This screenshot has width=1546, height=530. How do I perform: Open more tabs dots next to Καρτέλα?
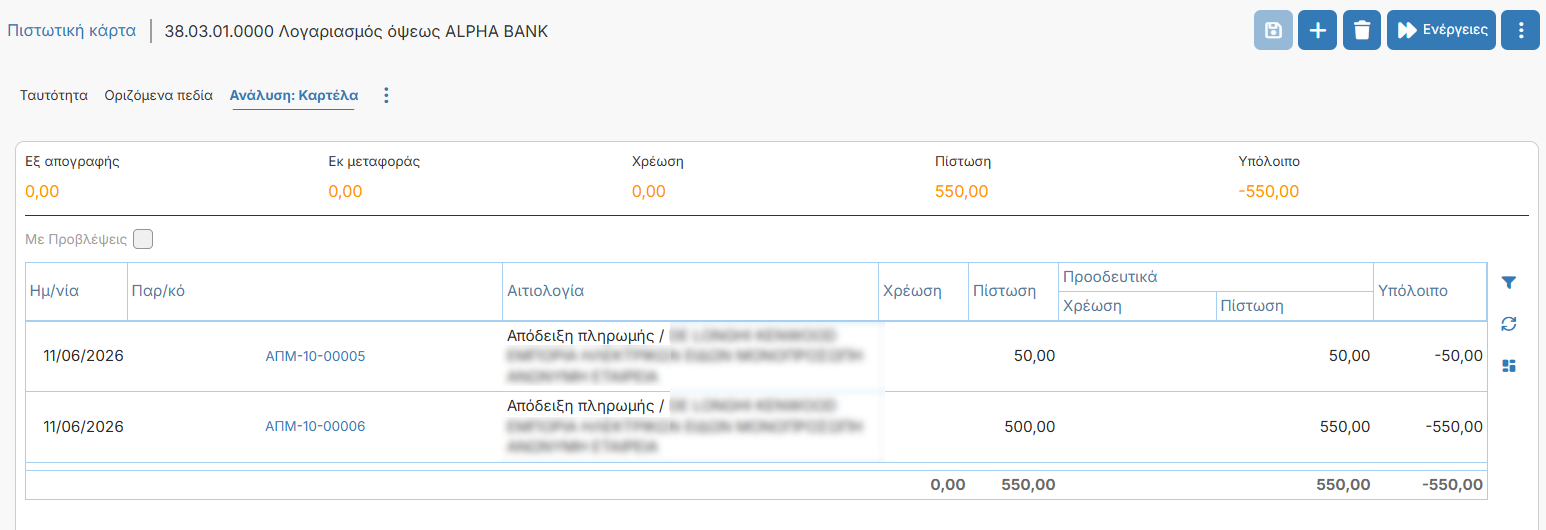click(387, 96)
